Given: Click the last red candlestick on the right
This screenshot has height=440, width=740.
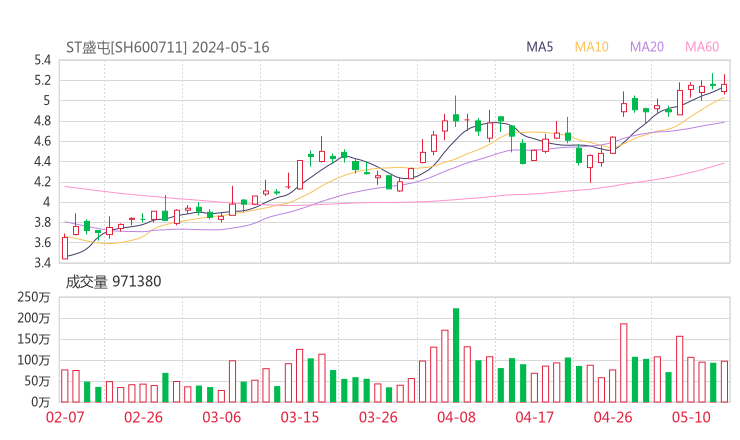Looking at the screenshot, I should [x=724, y=85].
